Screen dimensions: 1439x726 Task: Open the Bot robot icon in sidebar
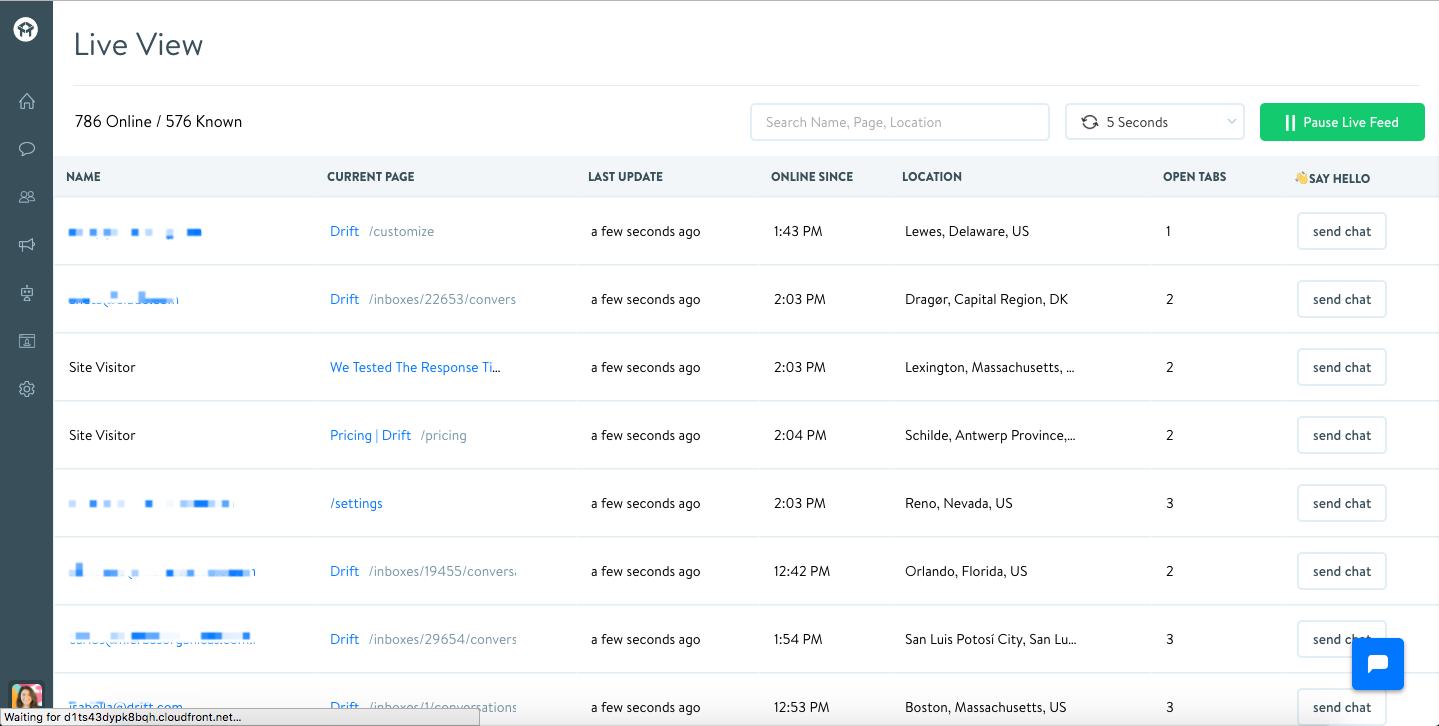27,293
